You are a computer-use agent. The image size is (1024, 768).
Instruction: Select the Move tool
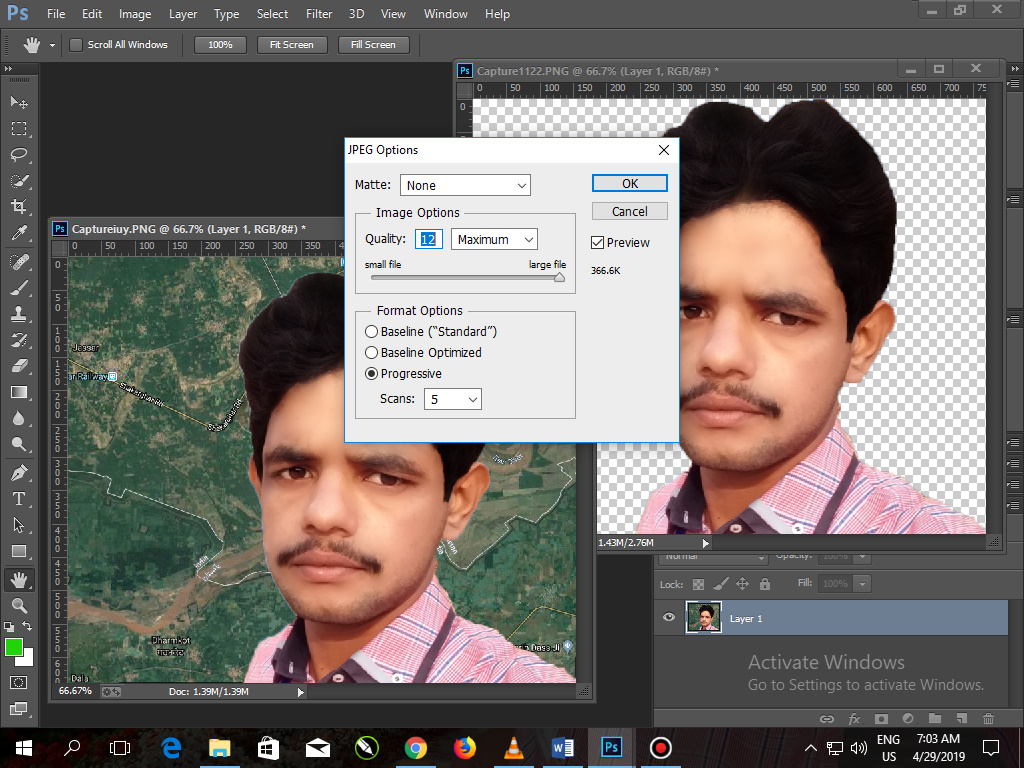pyautogui.click(x=19, y=102)
